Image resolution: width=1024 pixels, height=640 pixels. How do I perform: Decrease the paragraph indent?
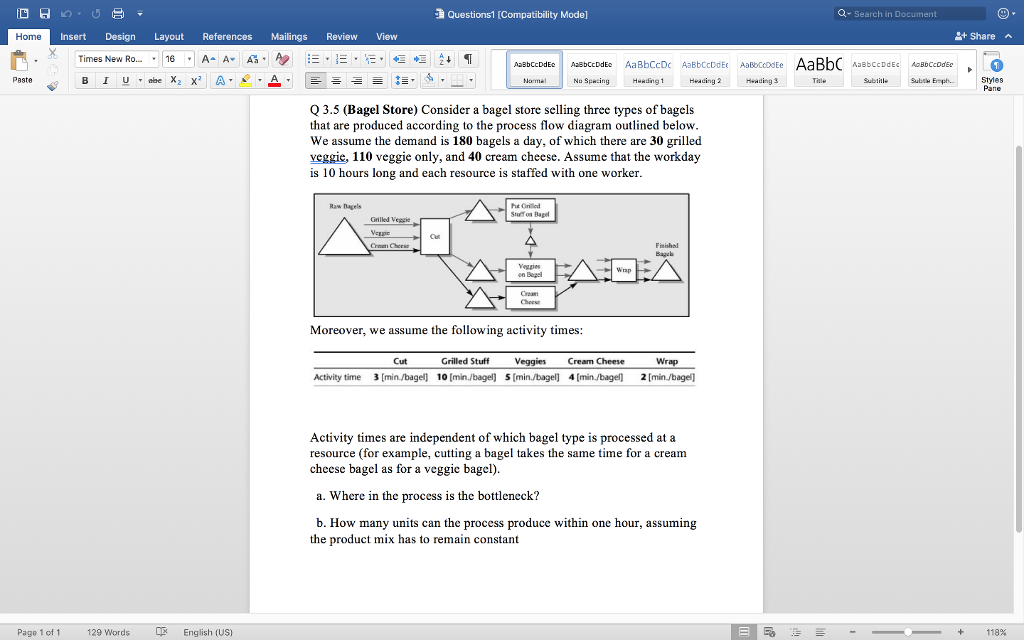pyautogui.click(x=398, y=59)
